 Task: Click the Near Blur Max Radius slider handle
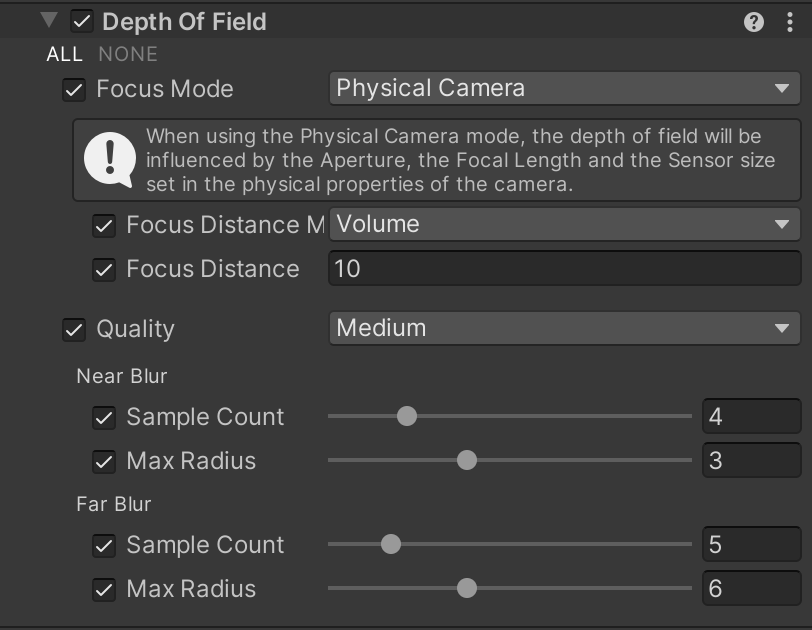click(466, 460)
